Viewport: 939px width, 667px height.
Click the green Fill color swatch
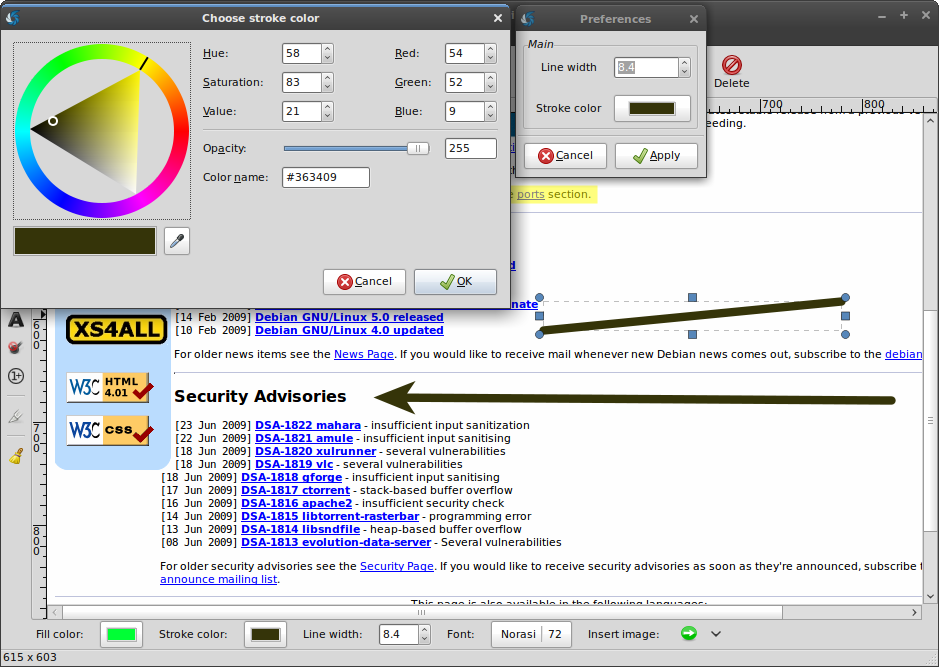[121, 634]
